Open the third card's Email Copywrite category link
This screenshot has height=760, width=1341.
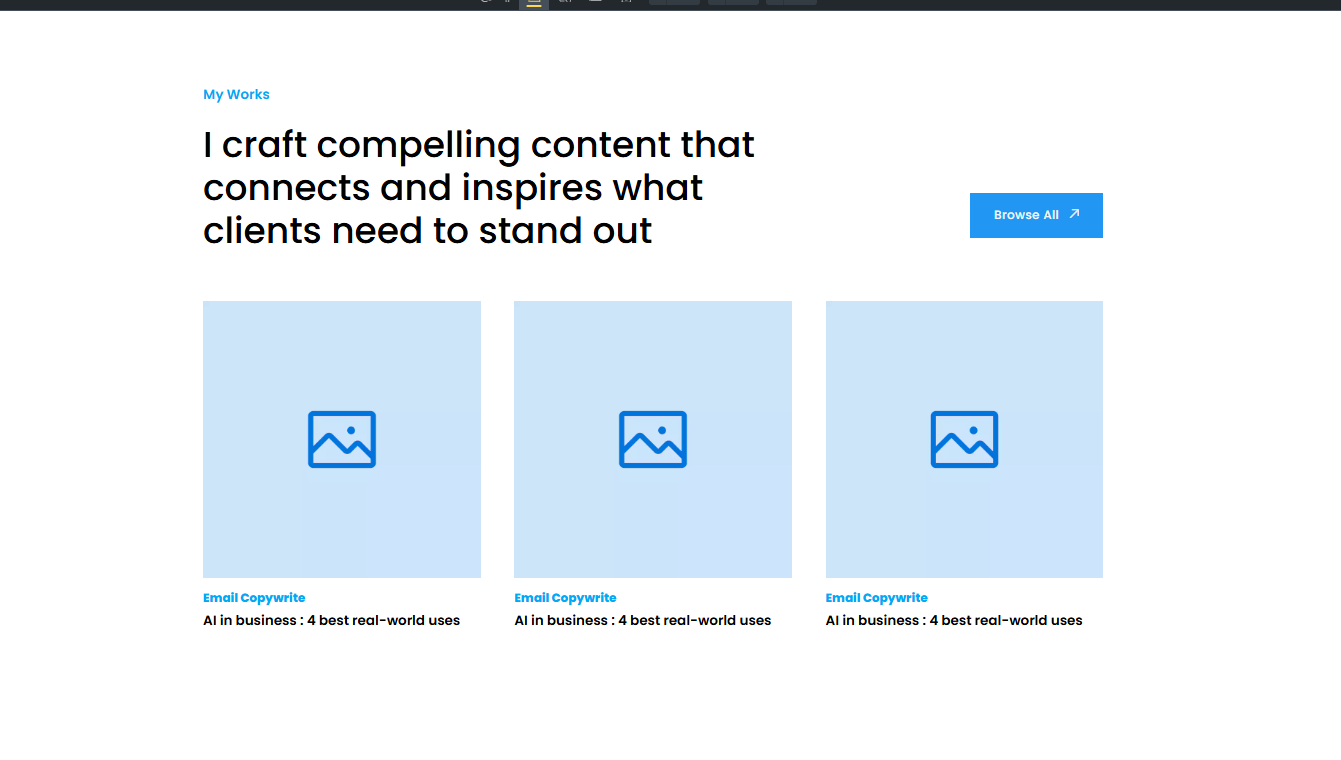[876, 598]
